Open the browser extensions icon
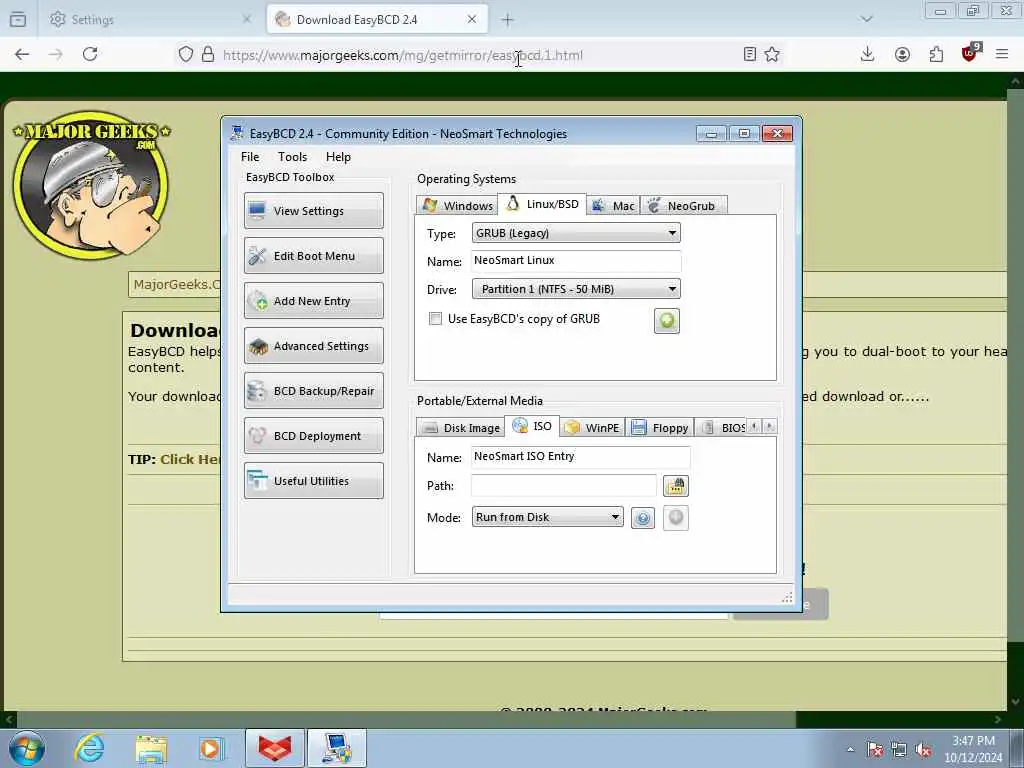Image resolution: width=1024 pixels, height=768 pixels. click(936, 54)
